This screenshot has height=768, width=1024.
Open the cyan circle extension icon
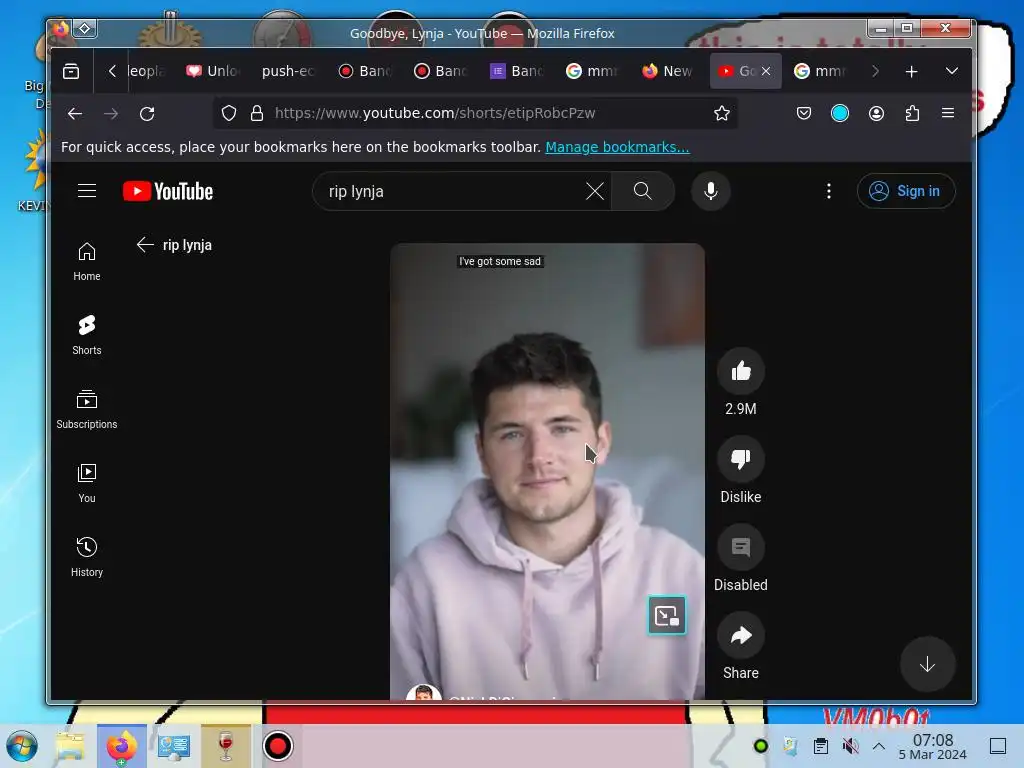[x=840, y=114]
